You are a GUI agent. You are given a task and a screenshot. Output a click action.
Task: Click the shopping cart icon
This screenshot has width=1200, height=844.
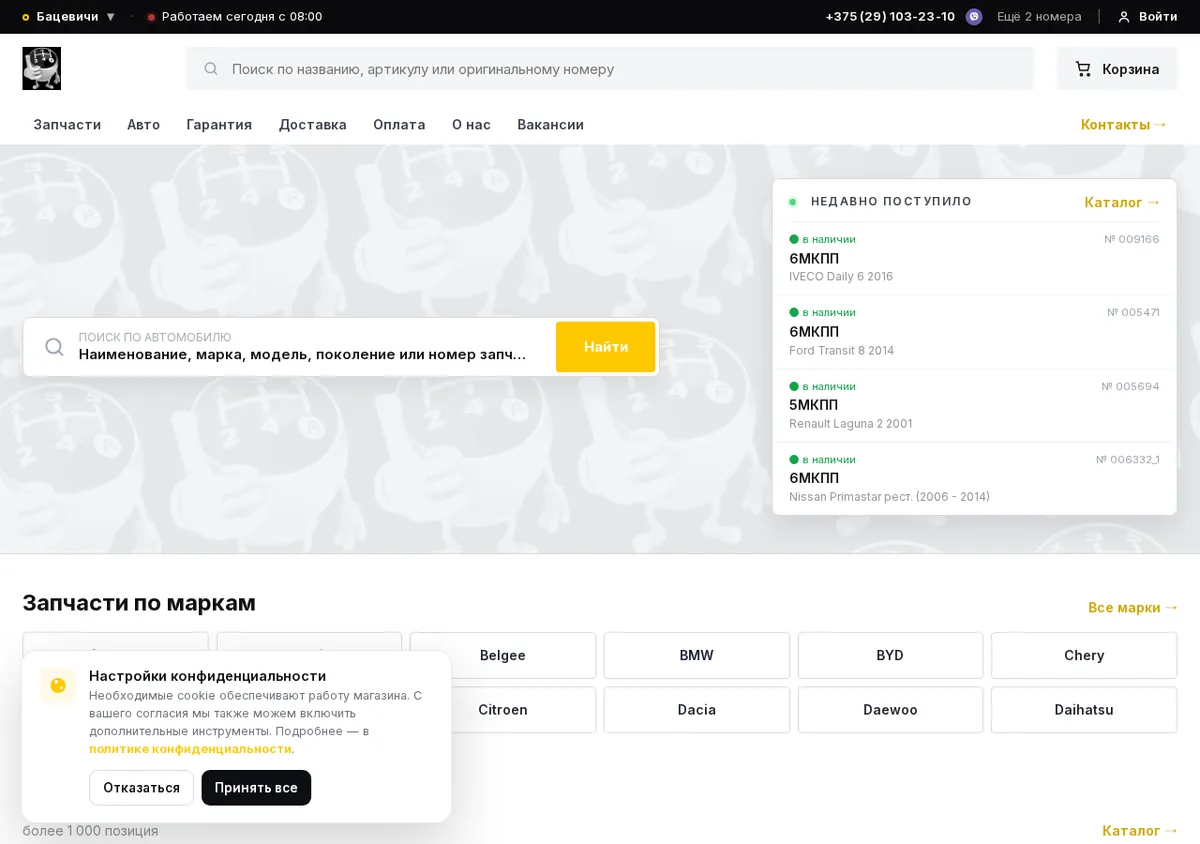click(1083, 69)
